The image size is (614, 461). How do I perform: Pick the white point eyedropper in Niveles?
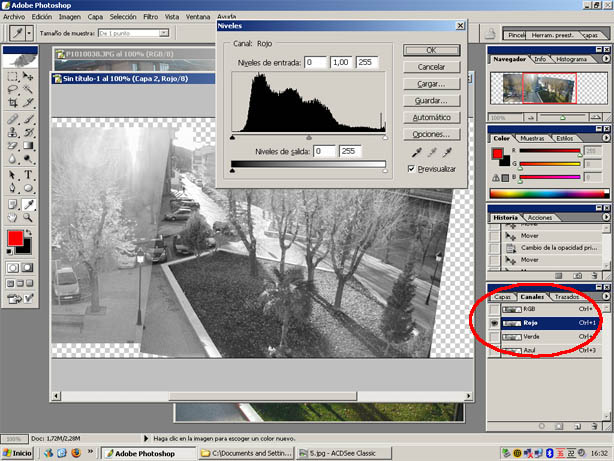(x=447, y=152)
